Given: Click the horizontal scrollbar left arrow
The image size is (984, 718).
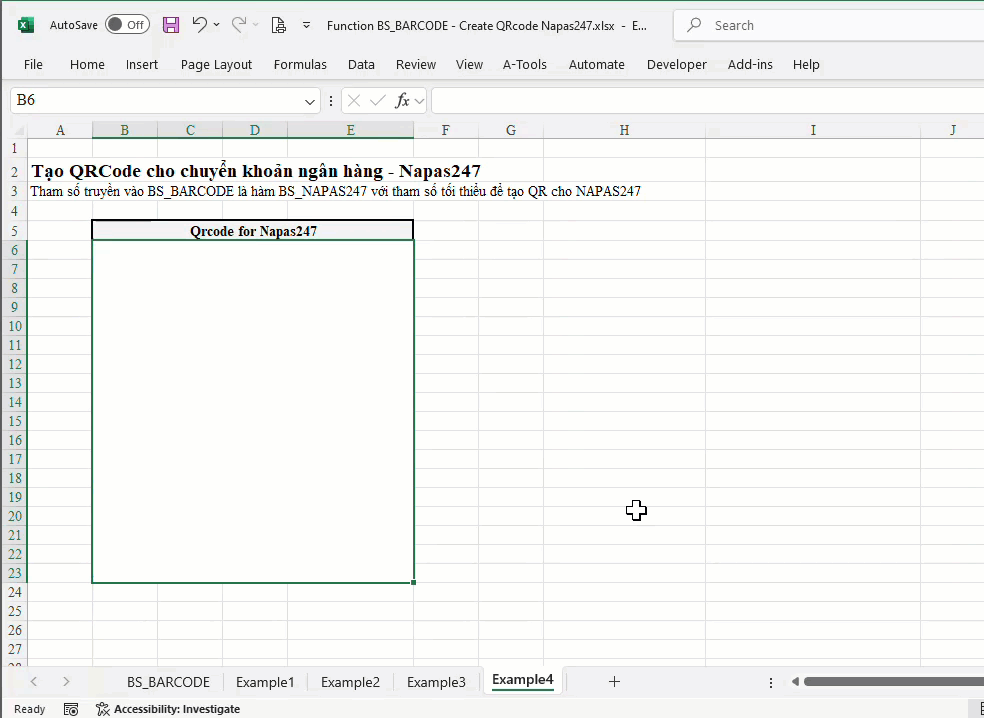Looking at the screenshot, I should (x=795, y=682).
